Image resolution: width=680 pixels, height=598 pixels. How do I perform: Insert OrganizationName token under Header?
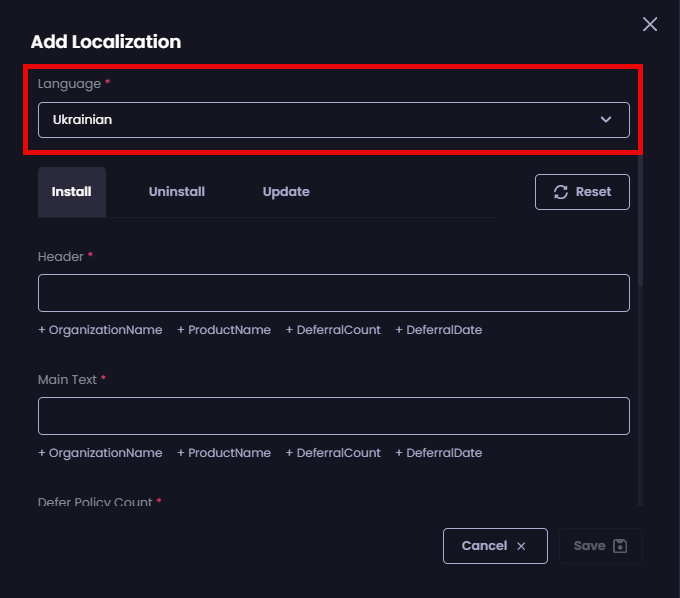[x=100, y=330]
